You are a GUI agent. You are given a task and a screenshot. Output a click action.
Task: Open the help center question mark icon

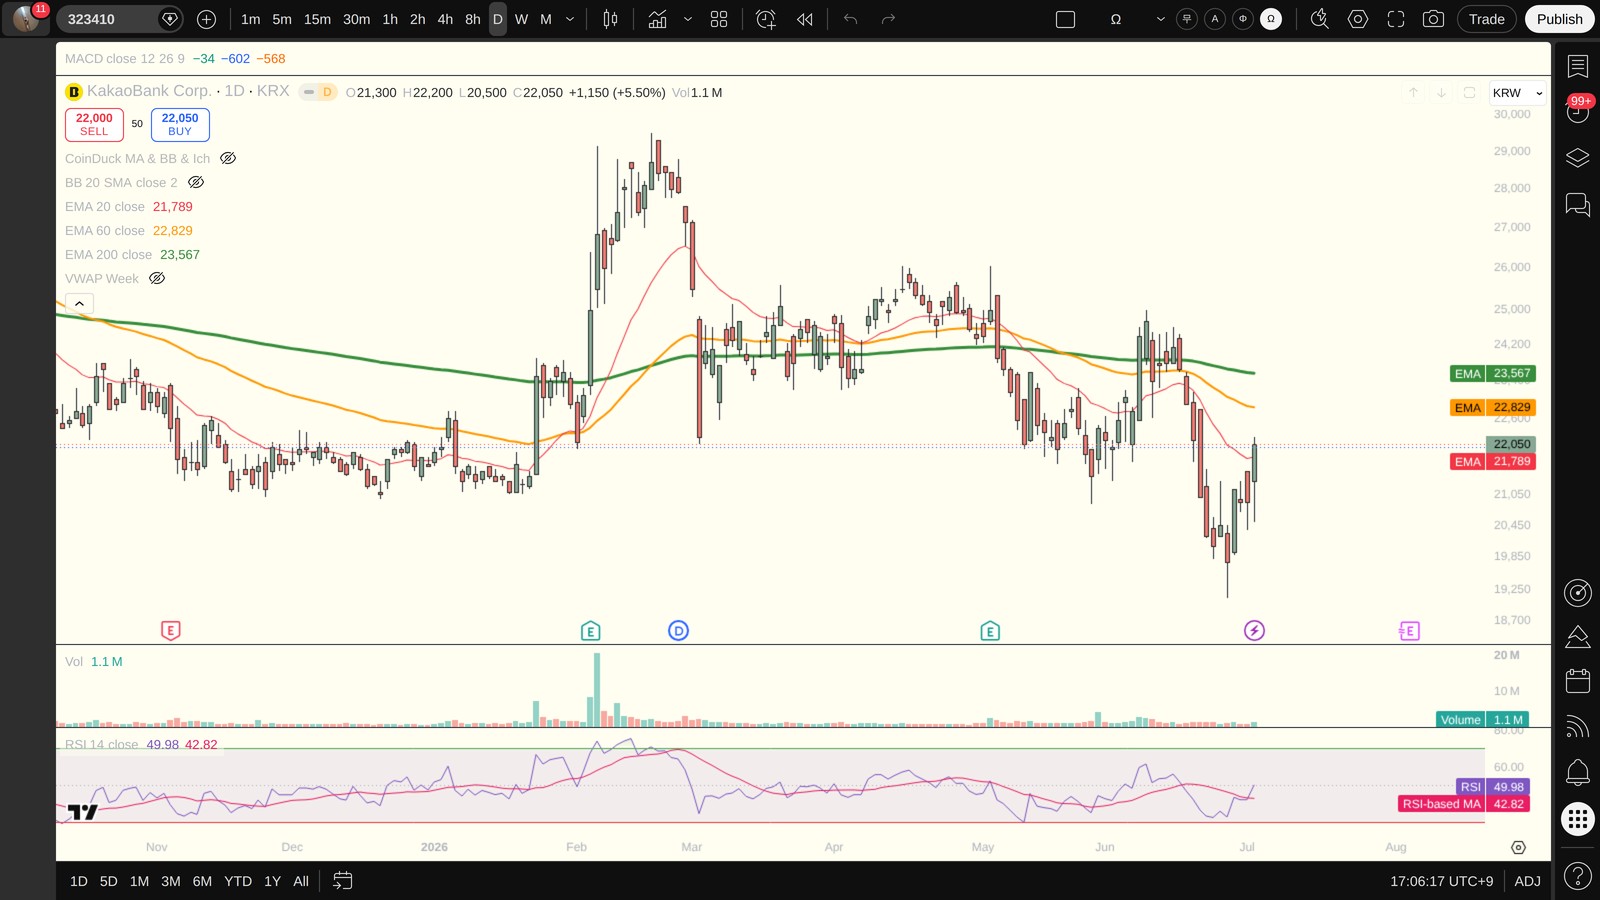(x=1578, y=877)
